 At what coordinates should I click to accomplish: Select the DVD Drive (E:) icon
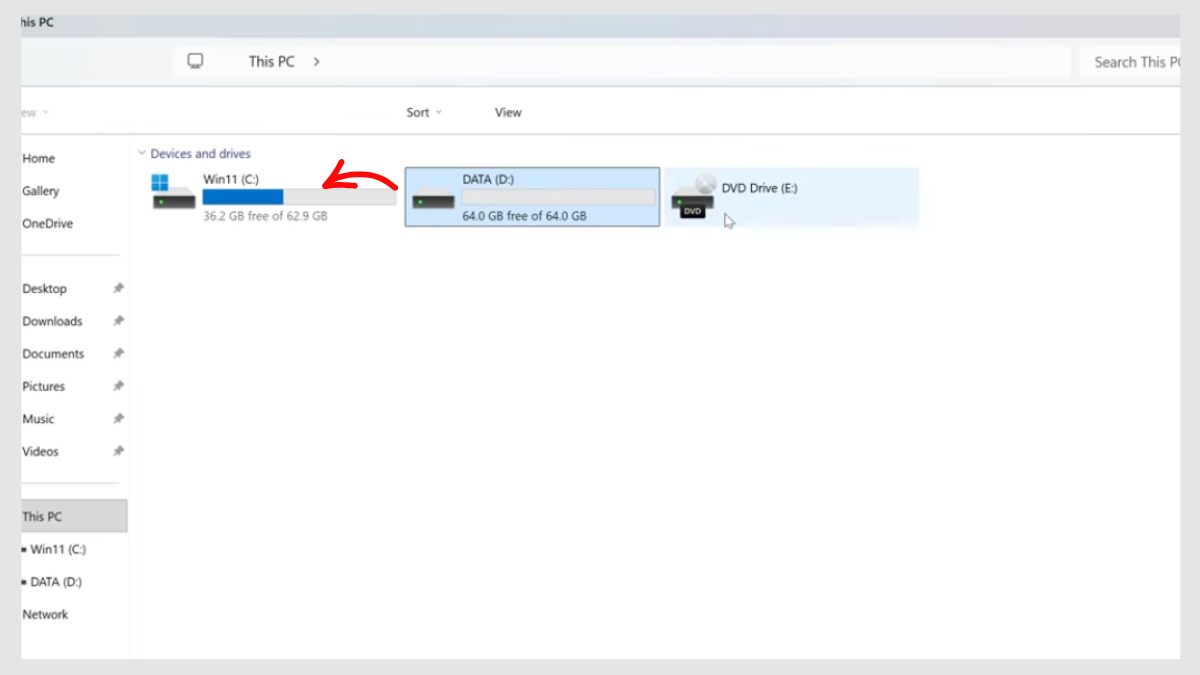(693, 196)
